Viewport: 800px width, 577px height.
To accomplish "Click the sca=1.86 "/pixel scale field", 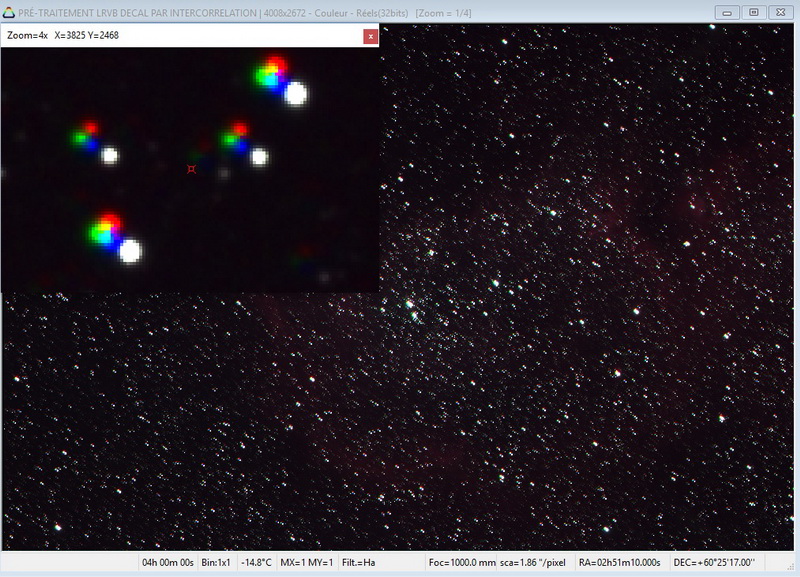I will click(533, 563).
